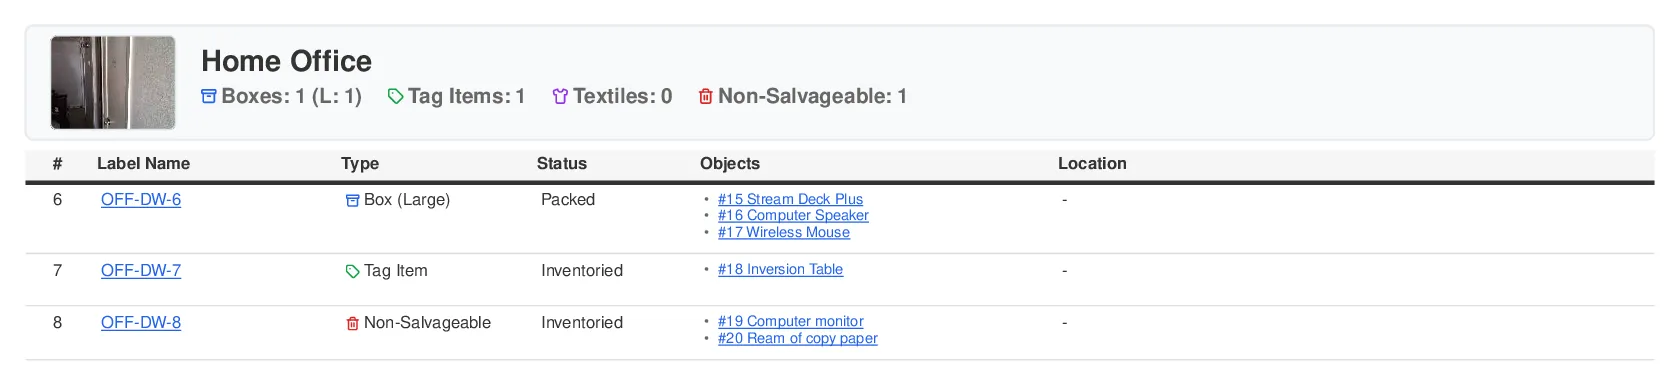
Task: Click the Boxes archive icon in header
Action: click(x=209, y=97)
